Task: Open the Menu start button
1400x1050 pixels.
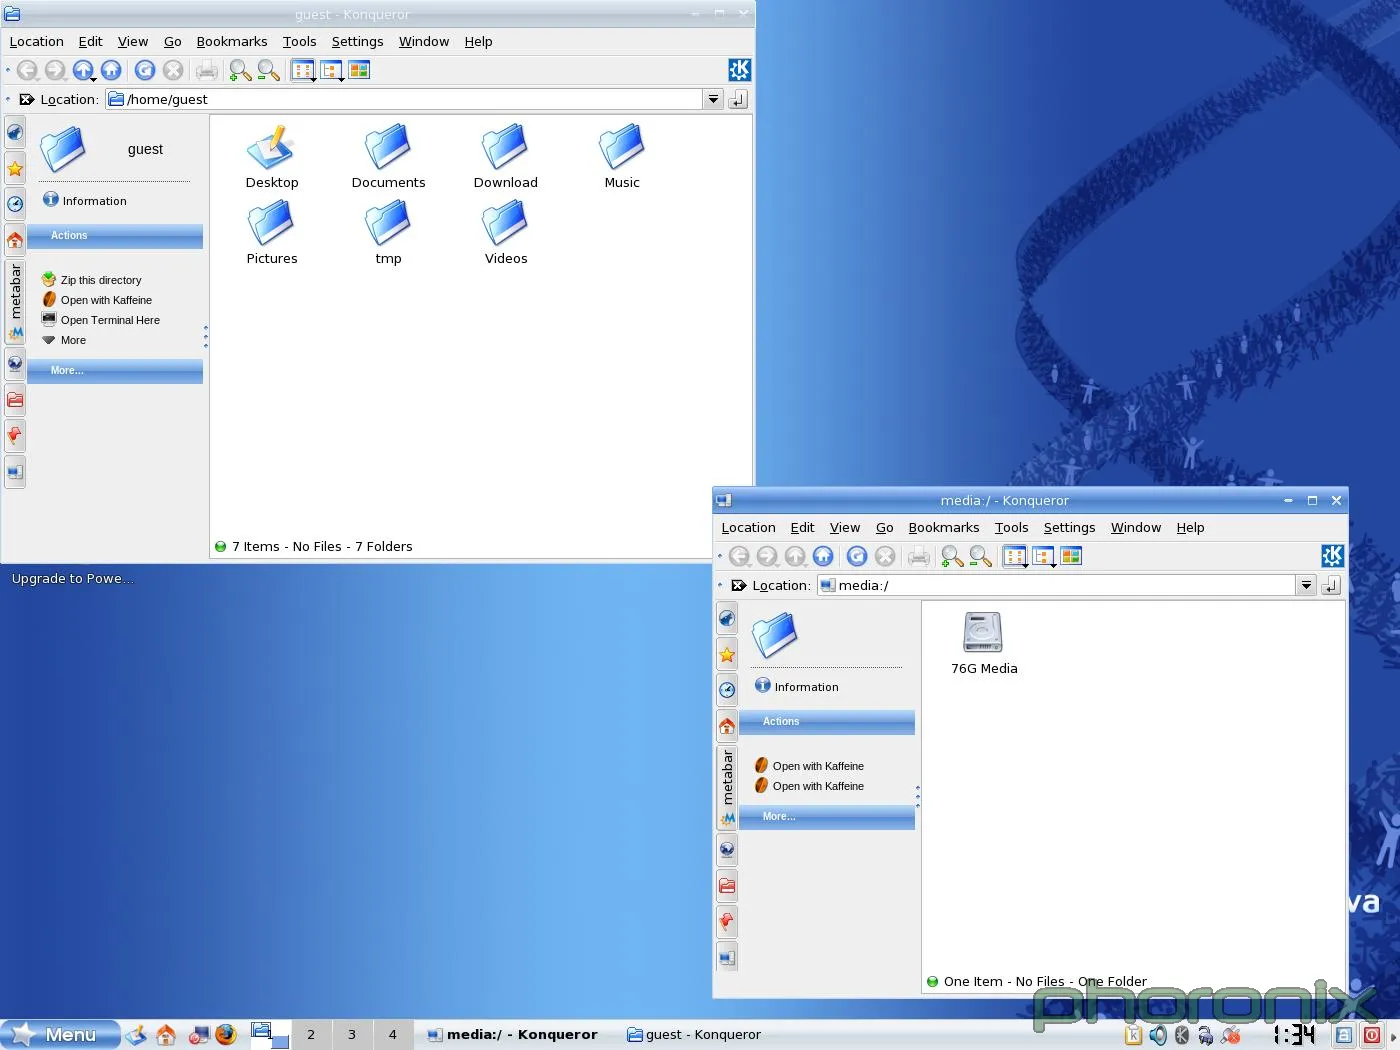Action: pyautogui.click(x=60, y=1035)
